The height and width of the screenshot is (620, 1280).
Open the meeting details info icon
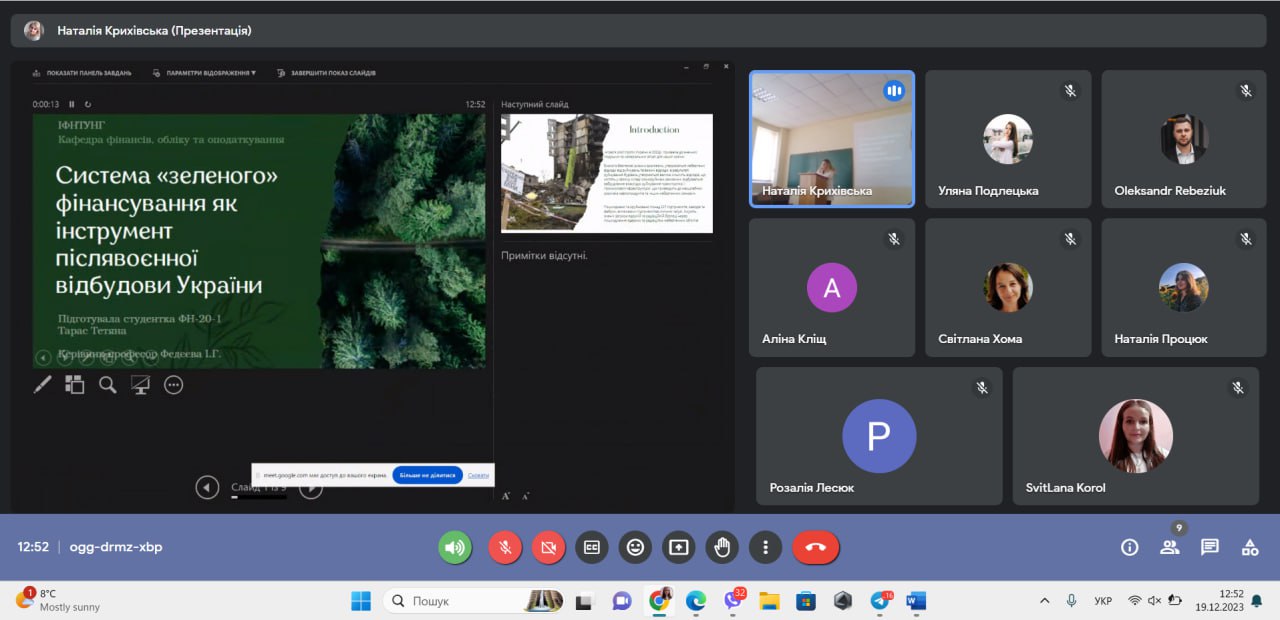[x=1130, y=547]
